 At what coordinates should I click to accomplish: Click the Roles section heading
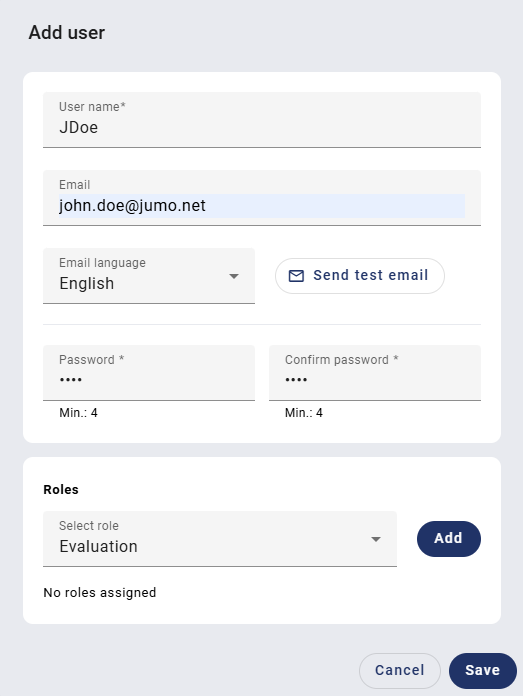click(61, 490)
